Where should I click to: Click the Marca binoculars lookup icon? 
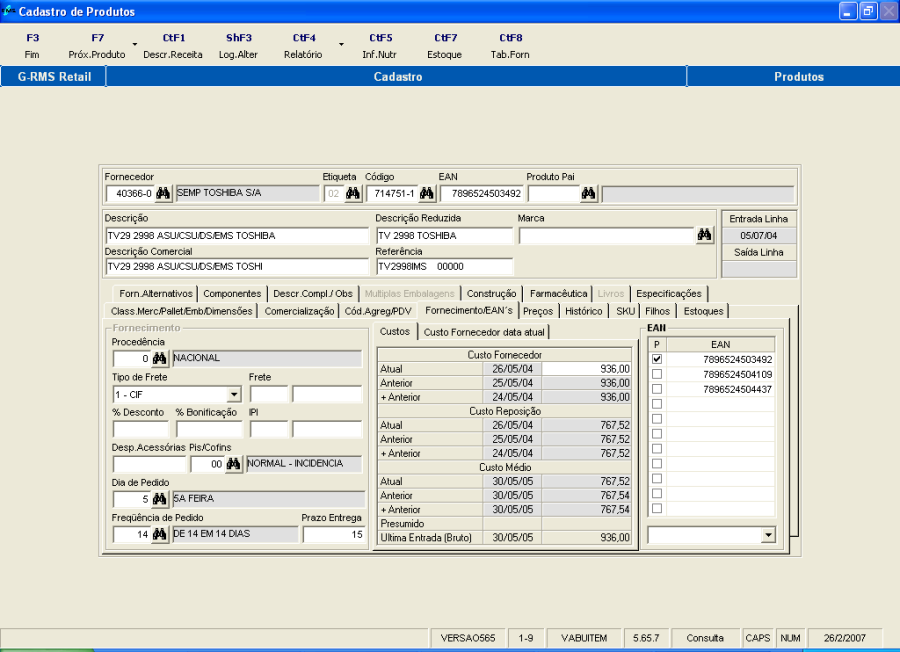[x=704, y=235]
